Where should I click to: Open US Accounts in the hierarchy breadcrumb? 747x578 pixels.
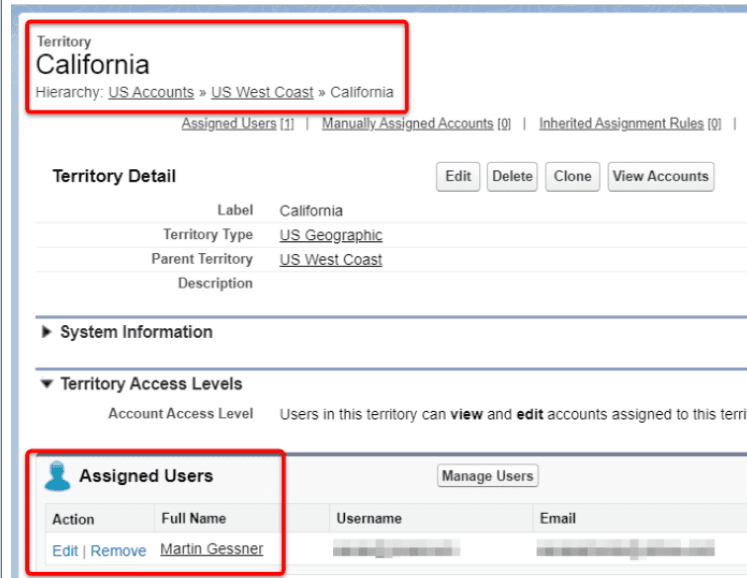coord(151,92)
